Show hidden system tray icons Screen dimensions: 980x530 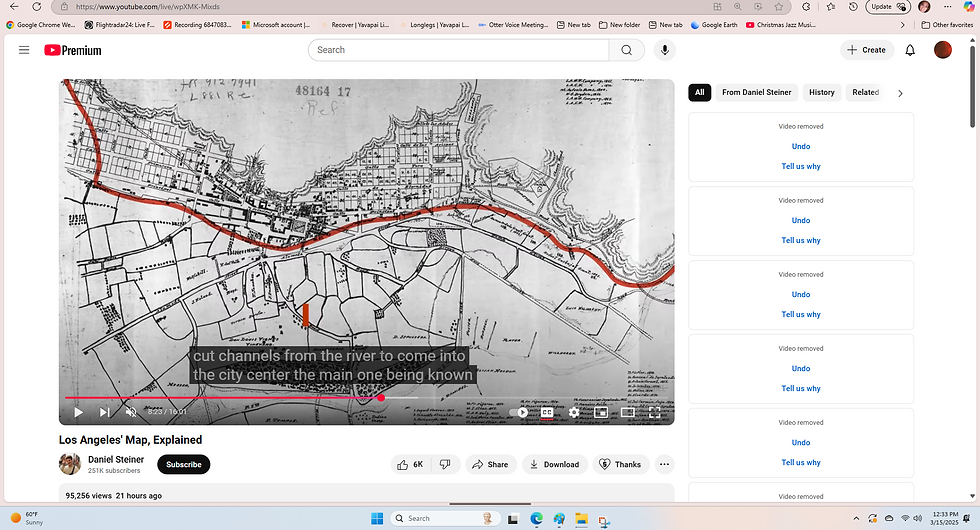tap(856, 519)
